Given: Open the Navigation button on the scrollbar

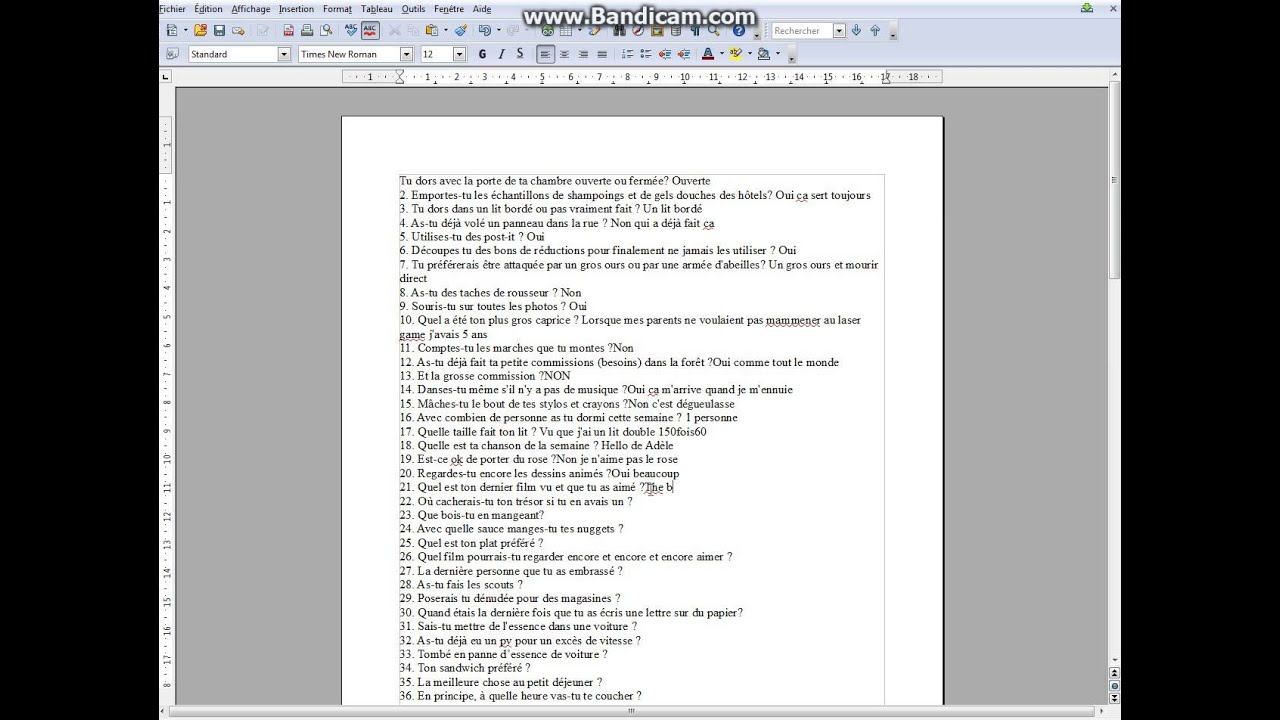Looking at the screenshot, I should 1115,686.
